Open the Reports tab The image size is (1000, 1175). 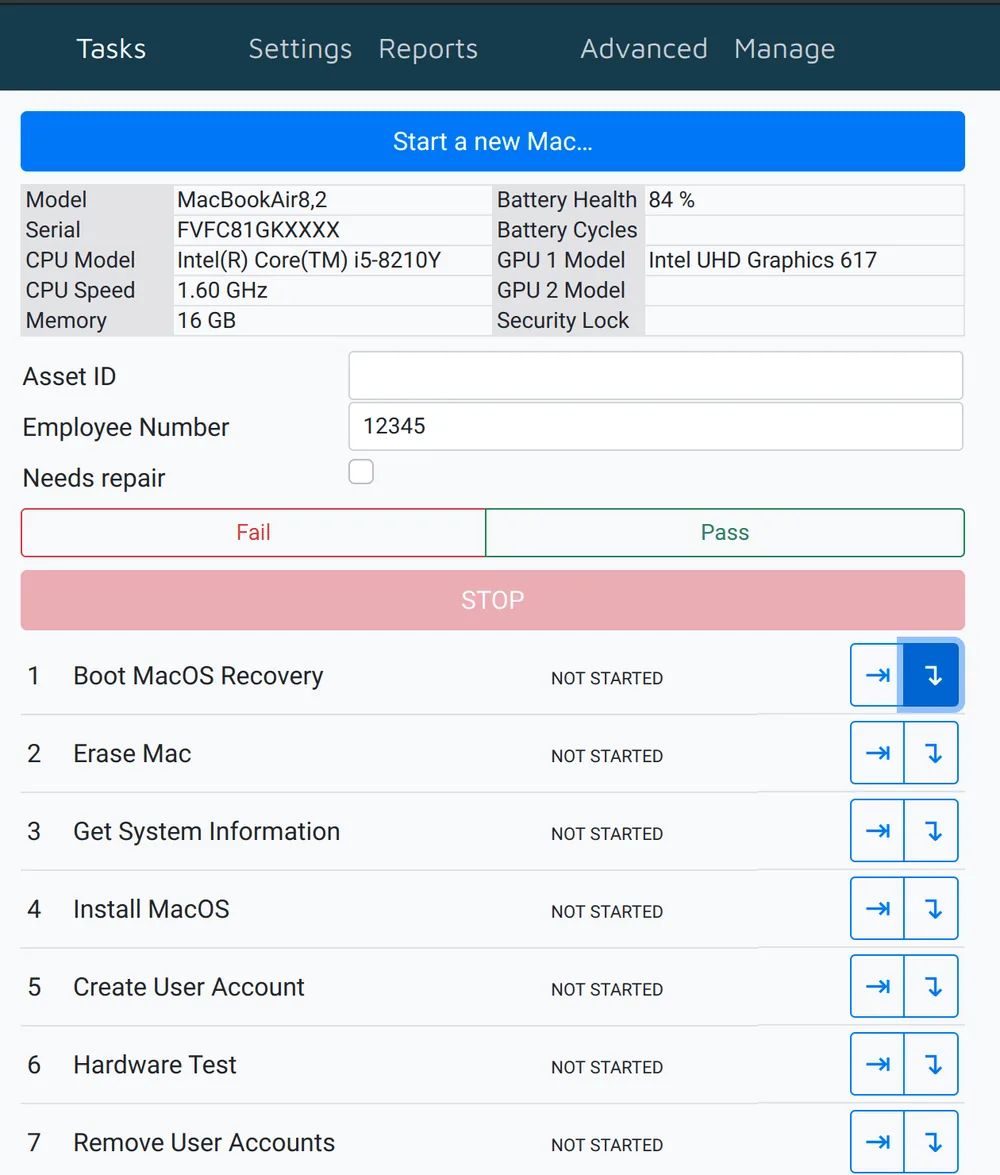click(428, 49)
